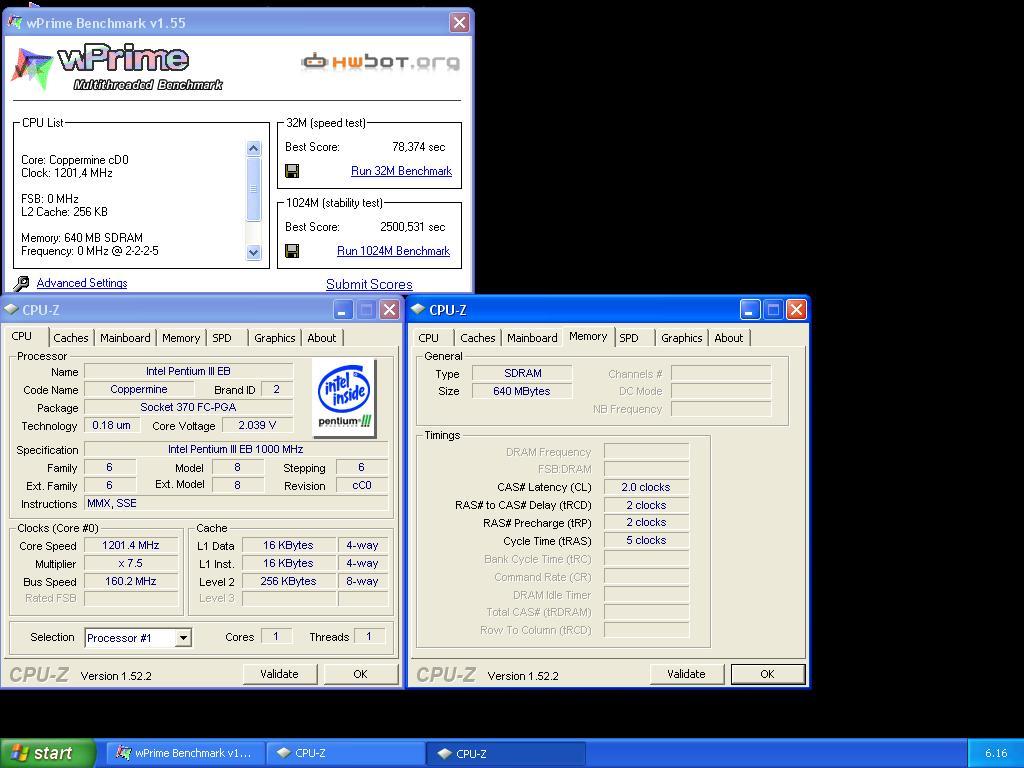Open Caches tab in right CPU-Z

(x=477, y=338)
